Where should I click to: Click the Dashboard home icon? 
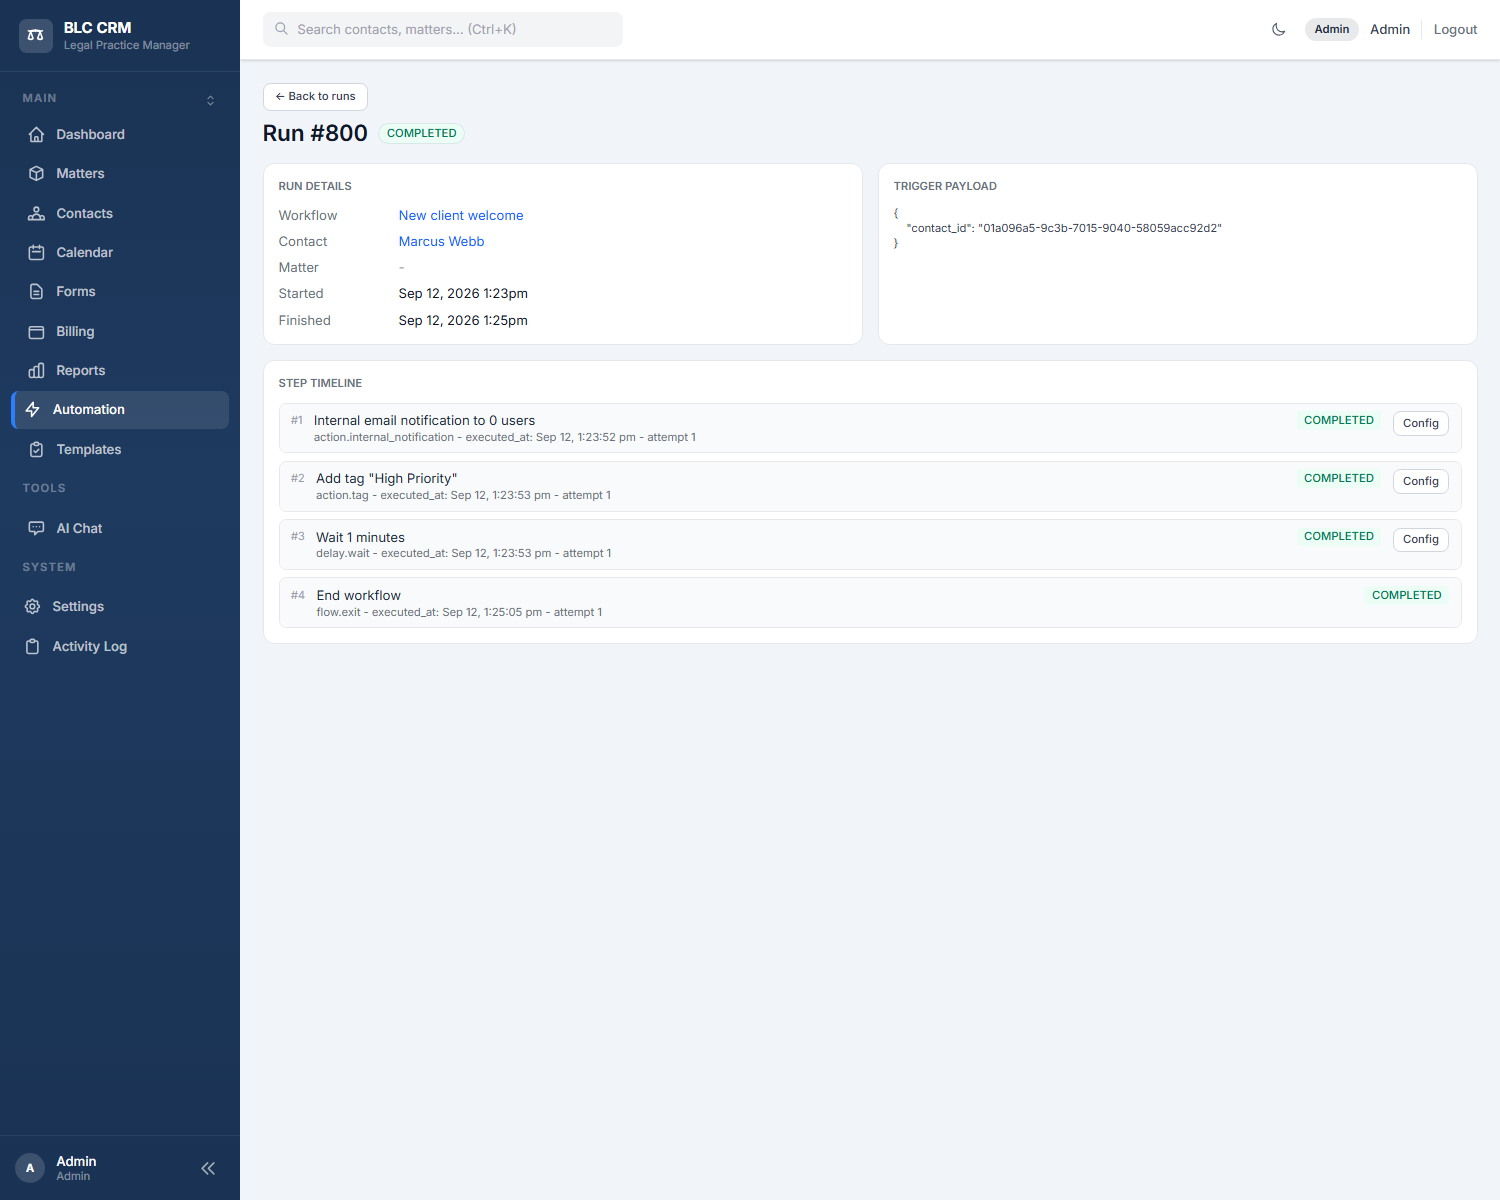(x=36, y=134)
